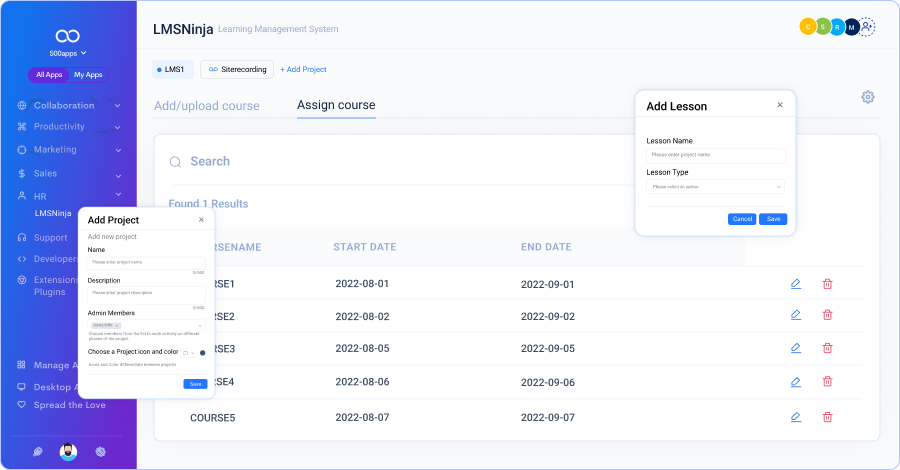Click the edit pencil icon for COURSE1
The height and width of the screenshot is (470, 900).
795,284
